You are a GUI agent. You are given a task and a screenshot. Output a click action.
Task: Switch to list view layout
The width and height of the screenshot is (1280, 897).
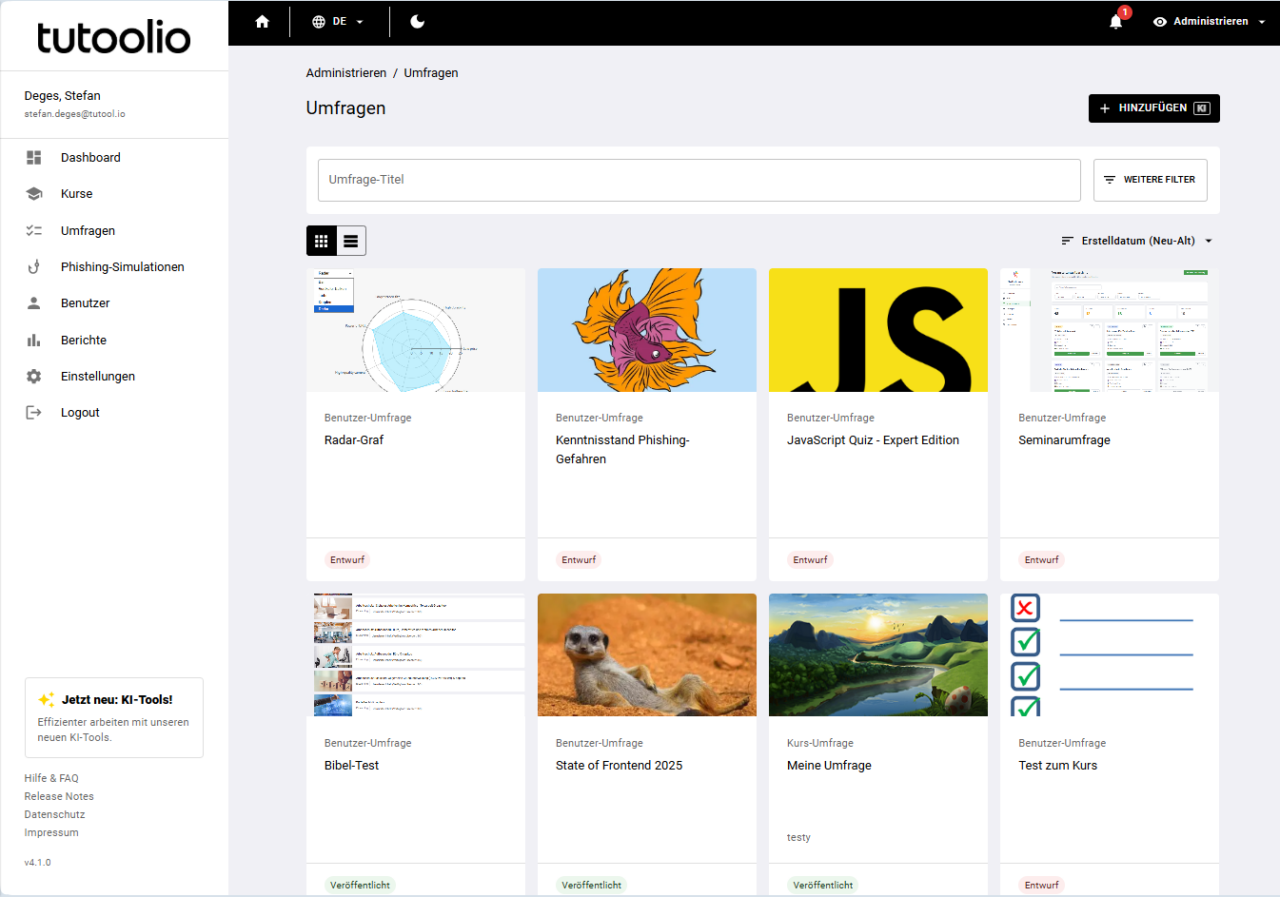[x=351, y=241]
